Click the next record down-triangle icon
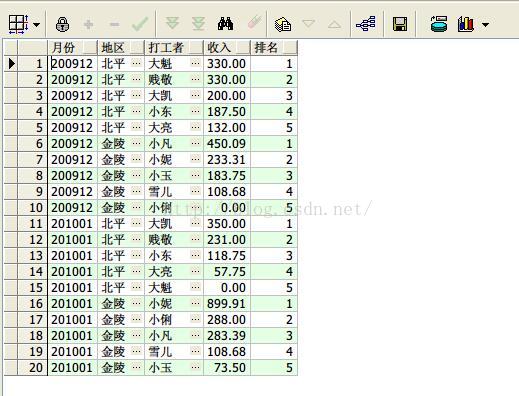The height and width of the screenshot is (396, 519). pos(308,24)
